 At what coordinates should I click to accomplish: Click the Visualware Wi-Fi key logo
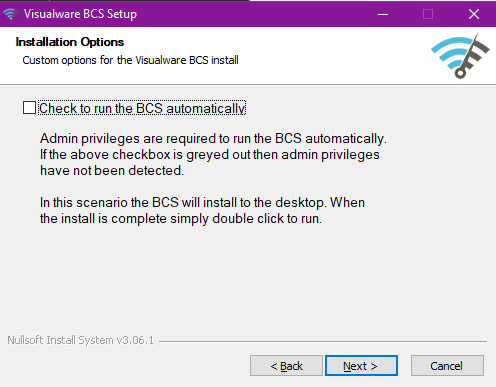click(x=460, y=56)
